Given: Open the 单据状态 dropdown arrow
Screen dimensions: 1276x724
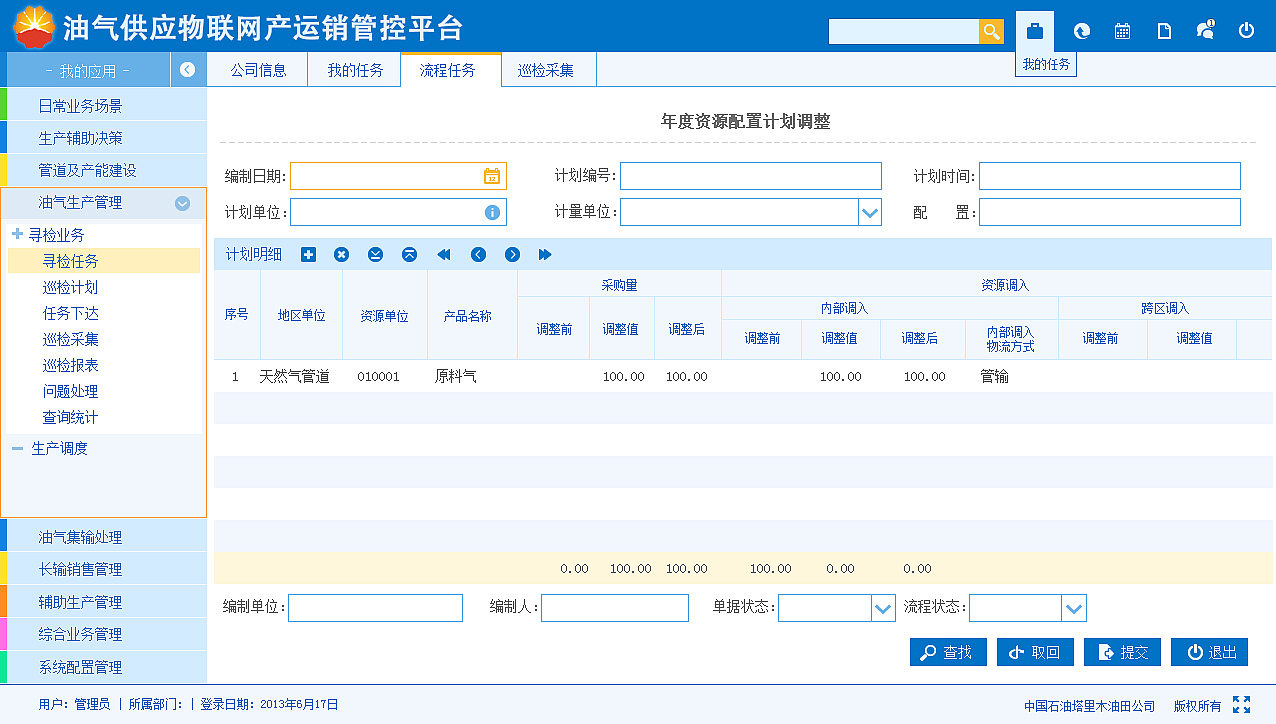Looking at the screenshot, I should 883,608.
